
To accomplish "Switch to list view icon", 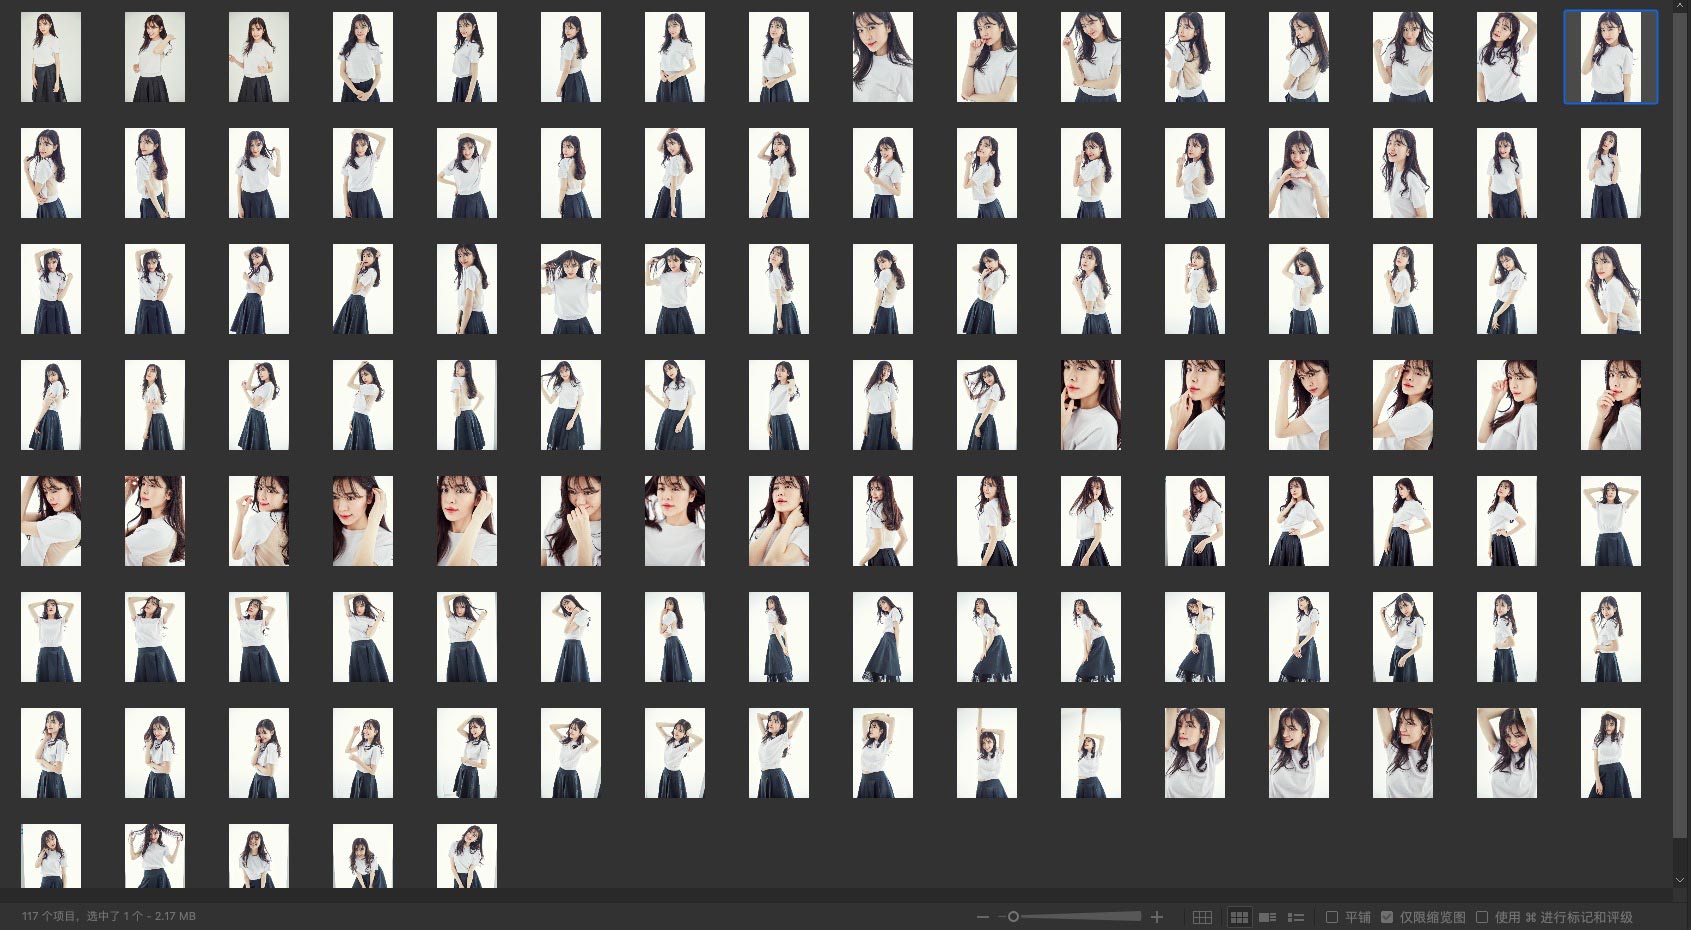I will tap(1296, 917).
